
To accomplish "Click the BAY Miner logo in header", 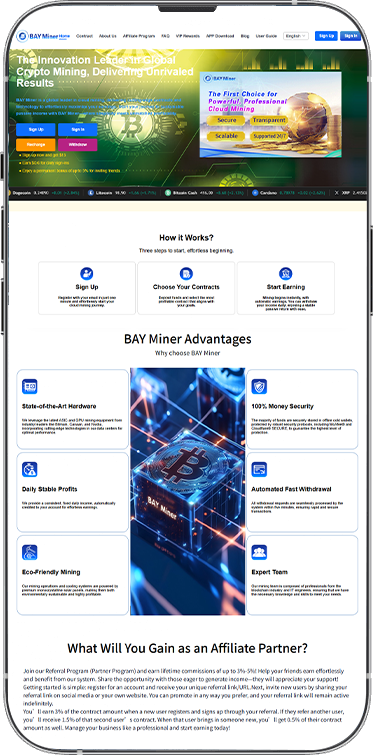I will (x=38, y=36).
